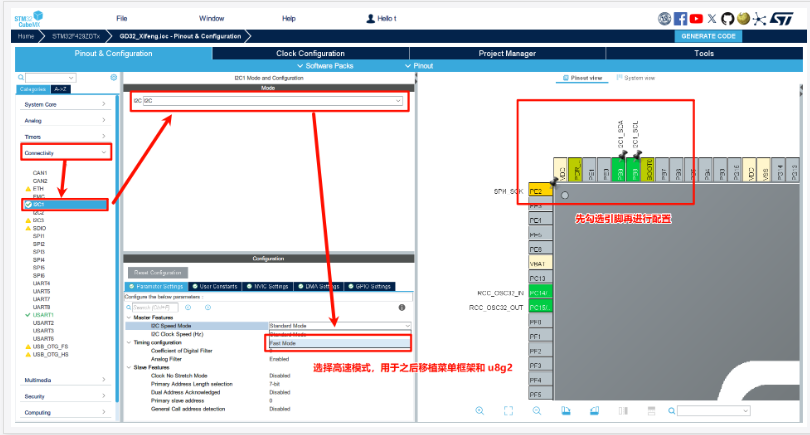Viewport: 810px width, 435px height.
Task: Select CAN1 in the peripheral list
Action: point(40,173)
